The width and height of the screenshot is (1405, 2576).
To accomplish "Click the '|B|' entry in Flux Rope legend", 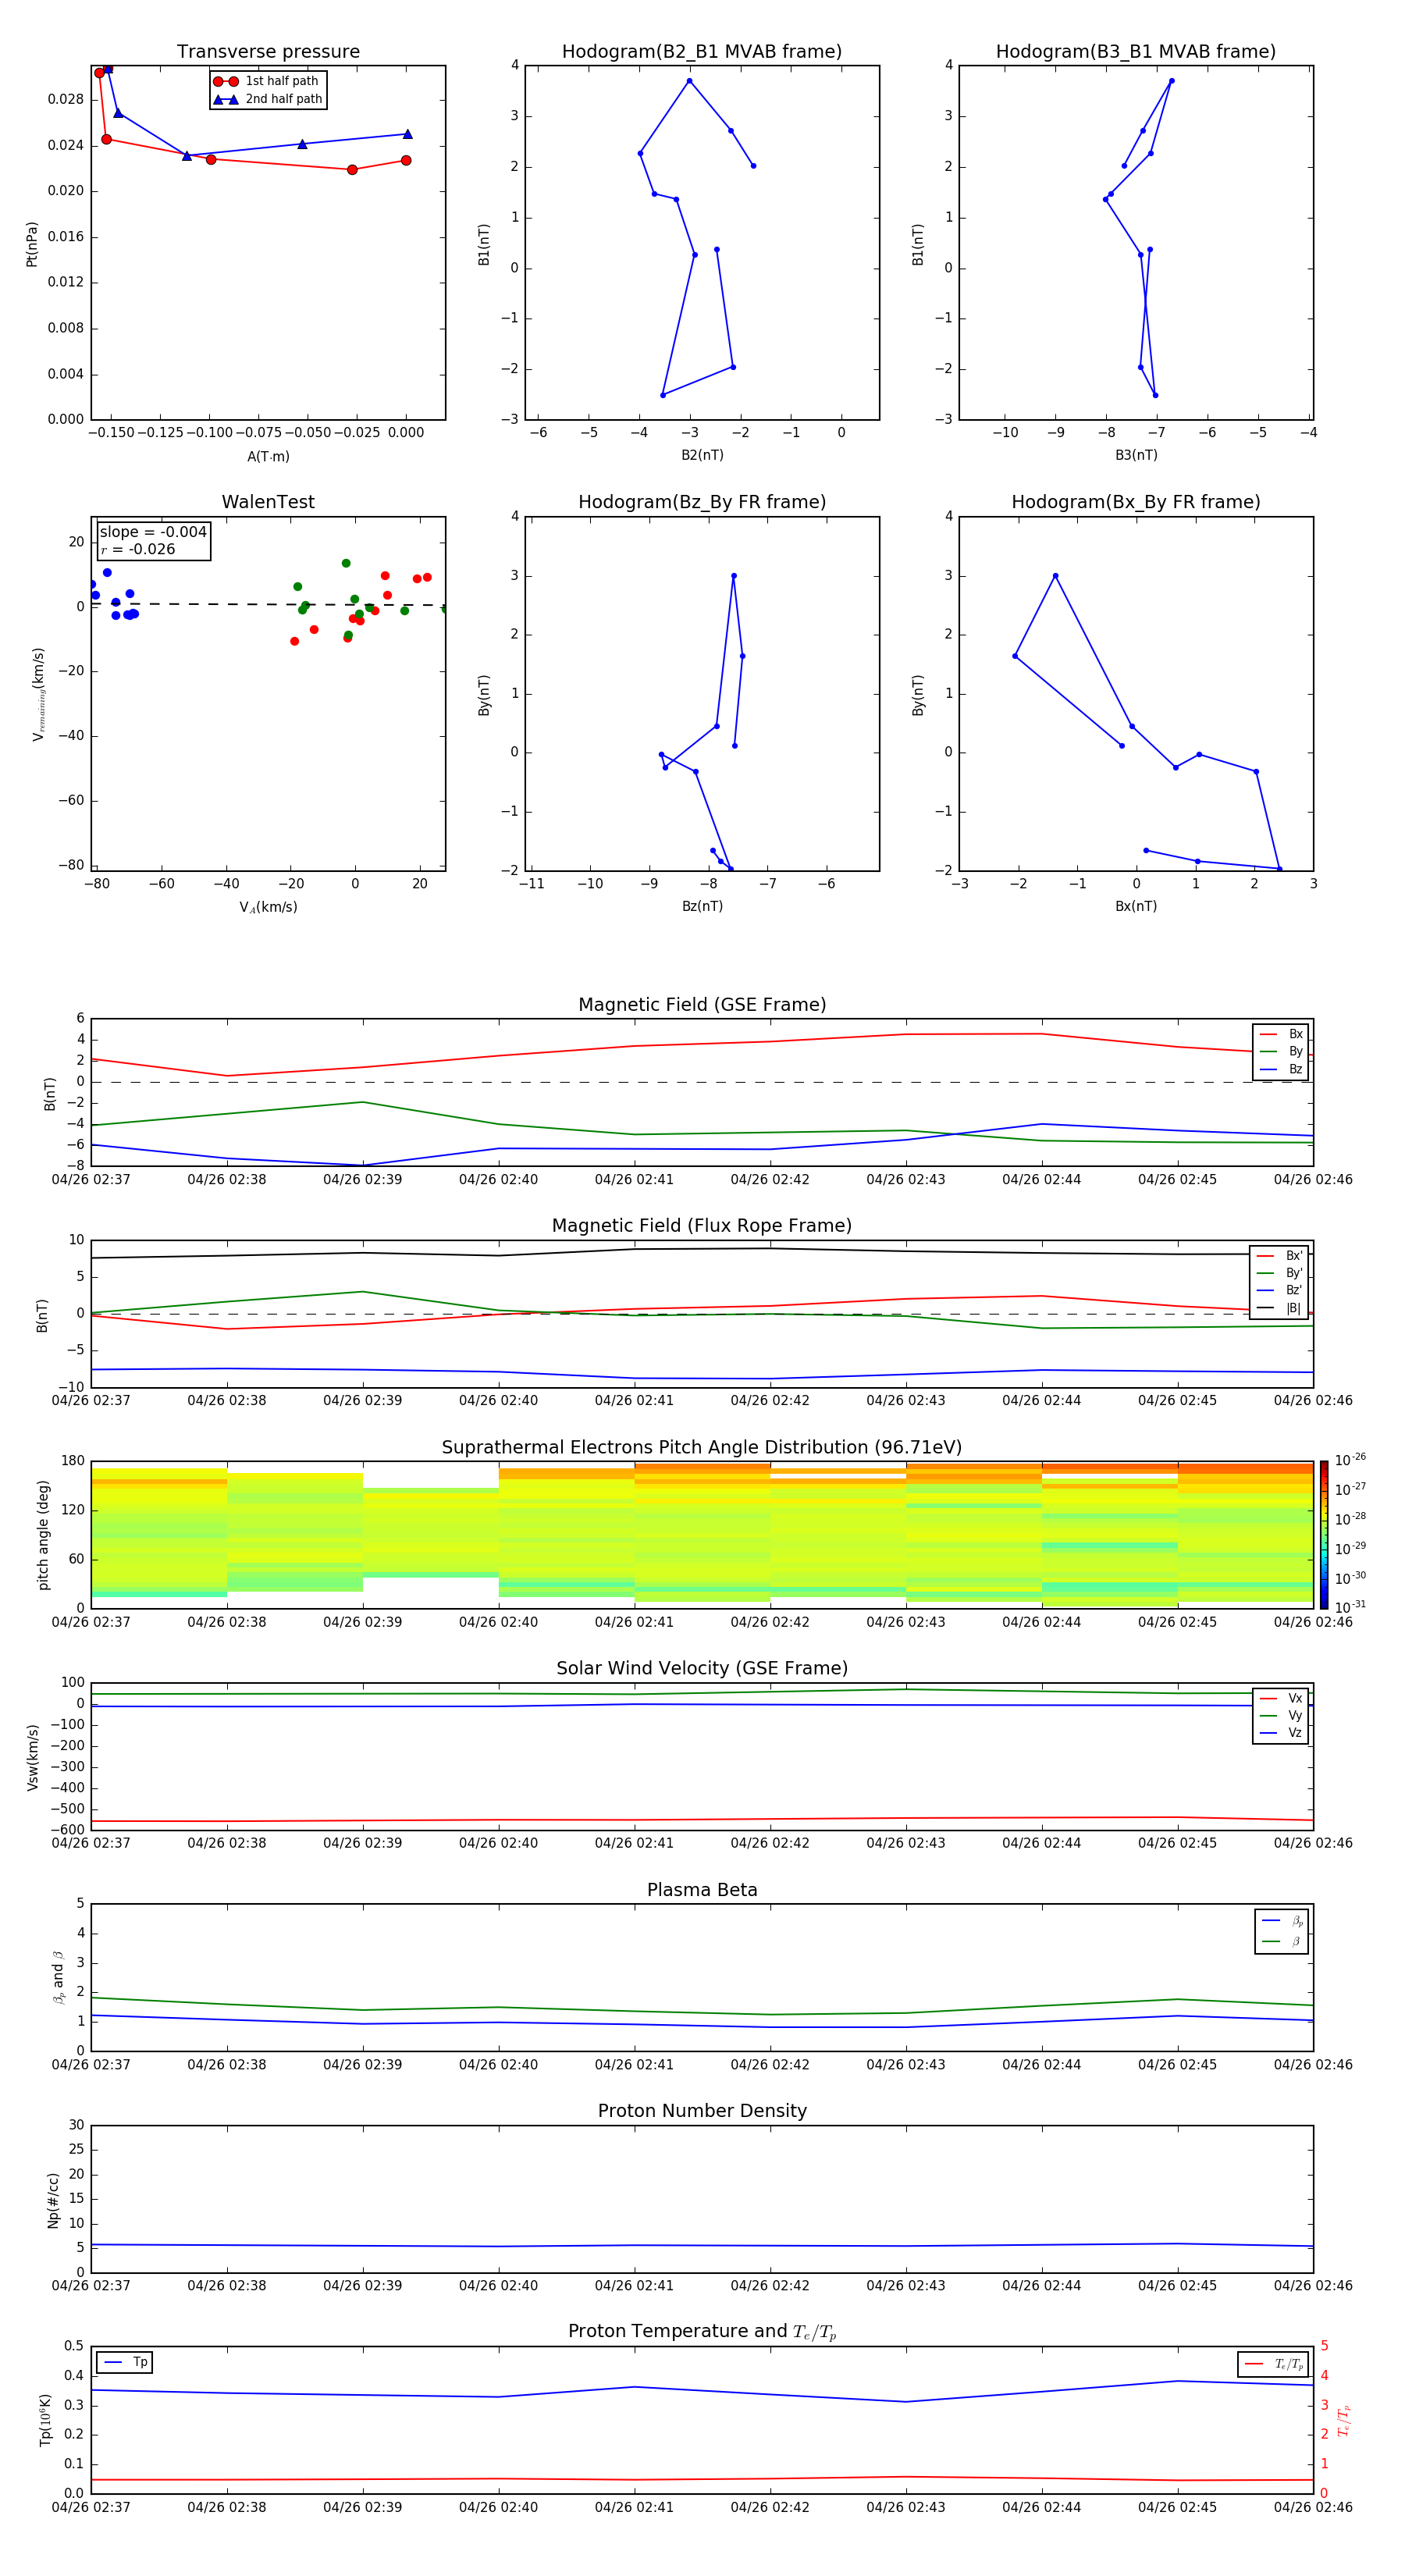I will (1280, 1308).
